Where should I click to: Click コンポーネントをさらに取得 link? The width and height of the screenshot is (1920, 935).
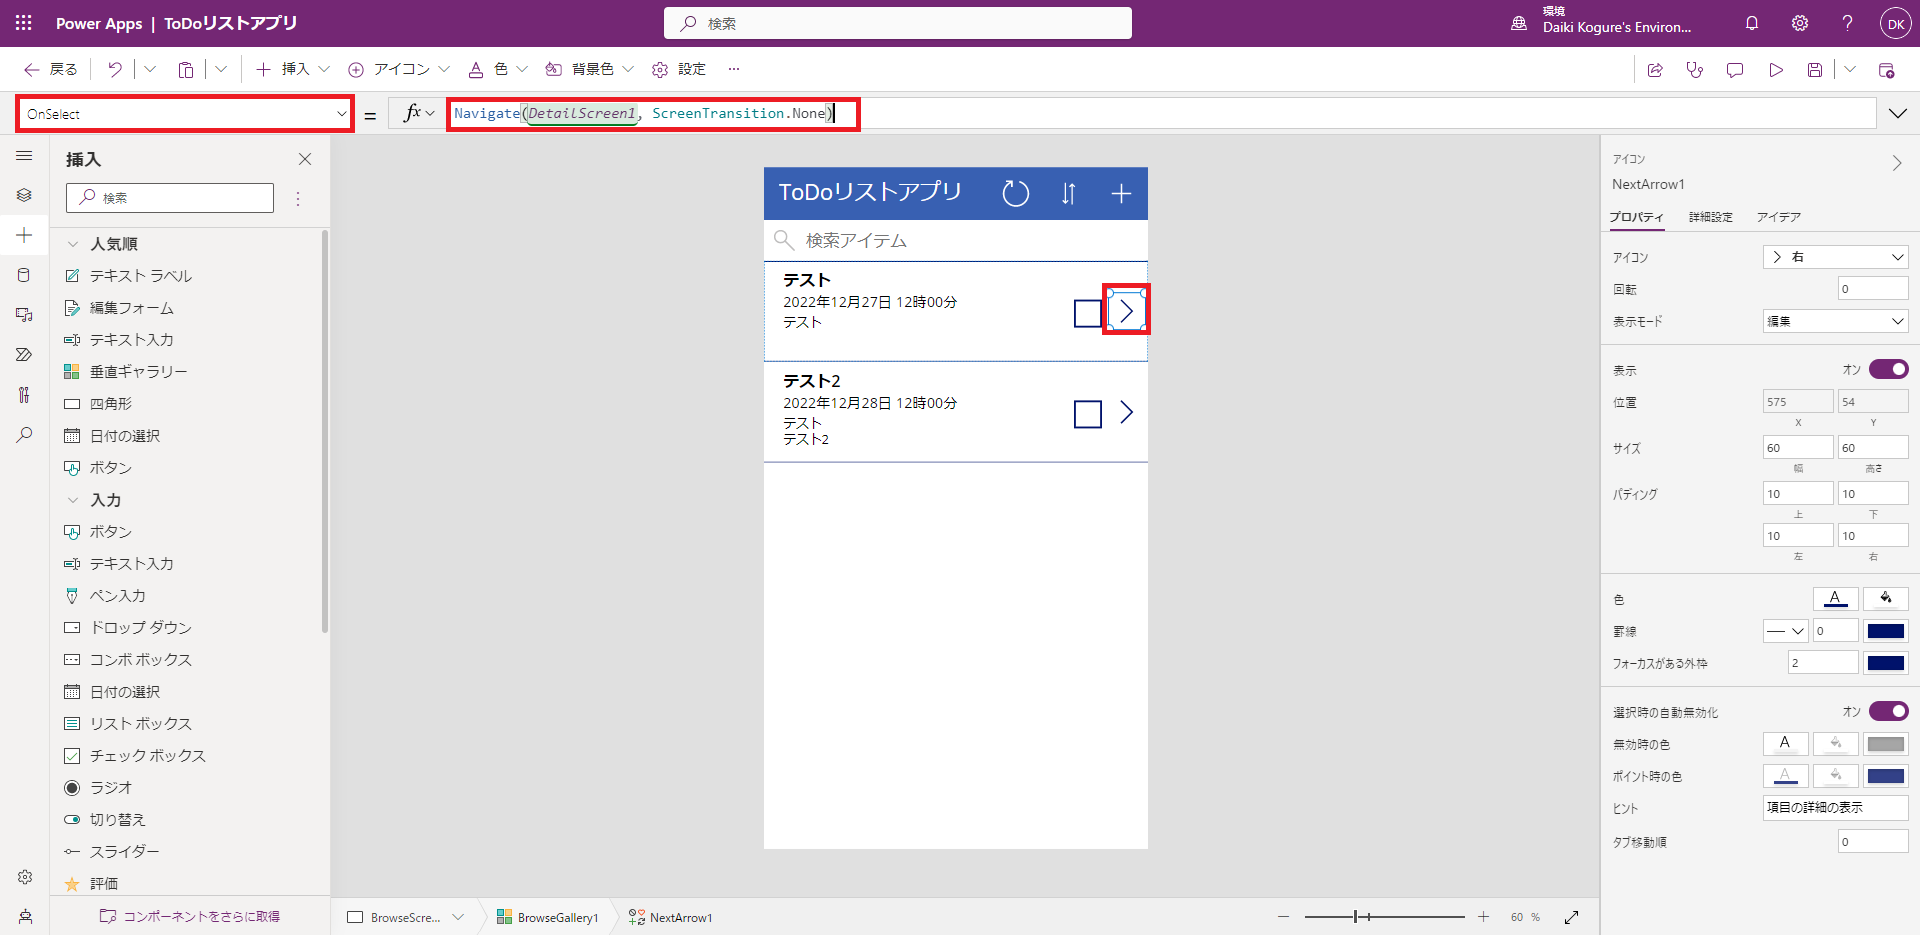pos(190,916)
